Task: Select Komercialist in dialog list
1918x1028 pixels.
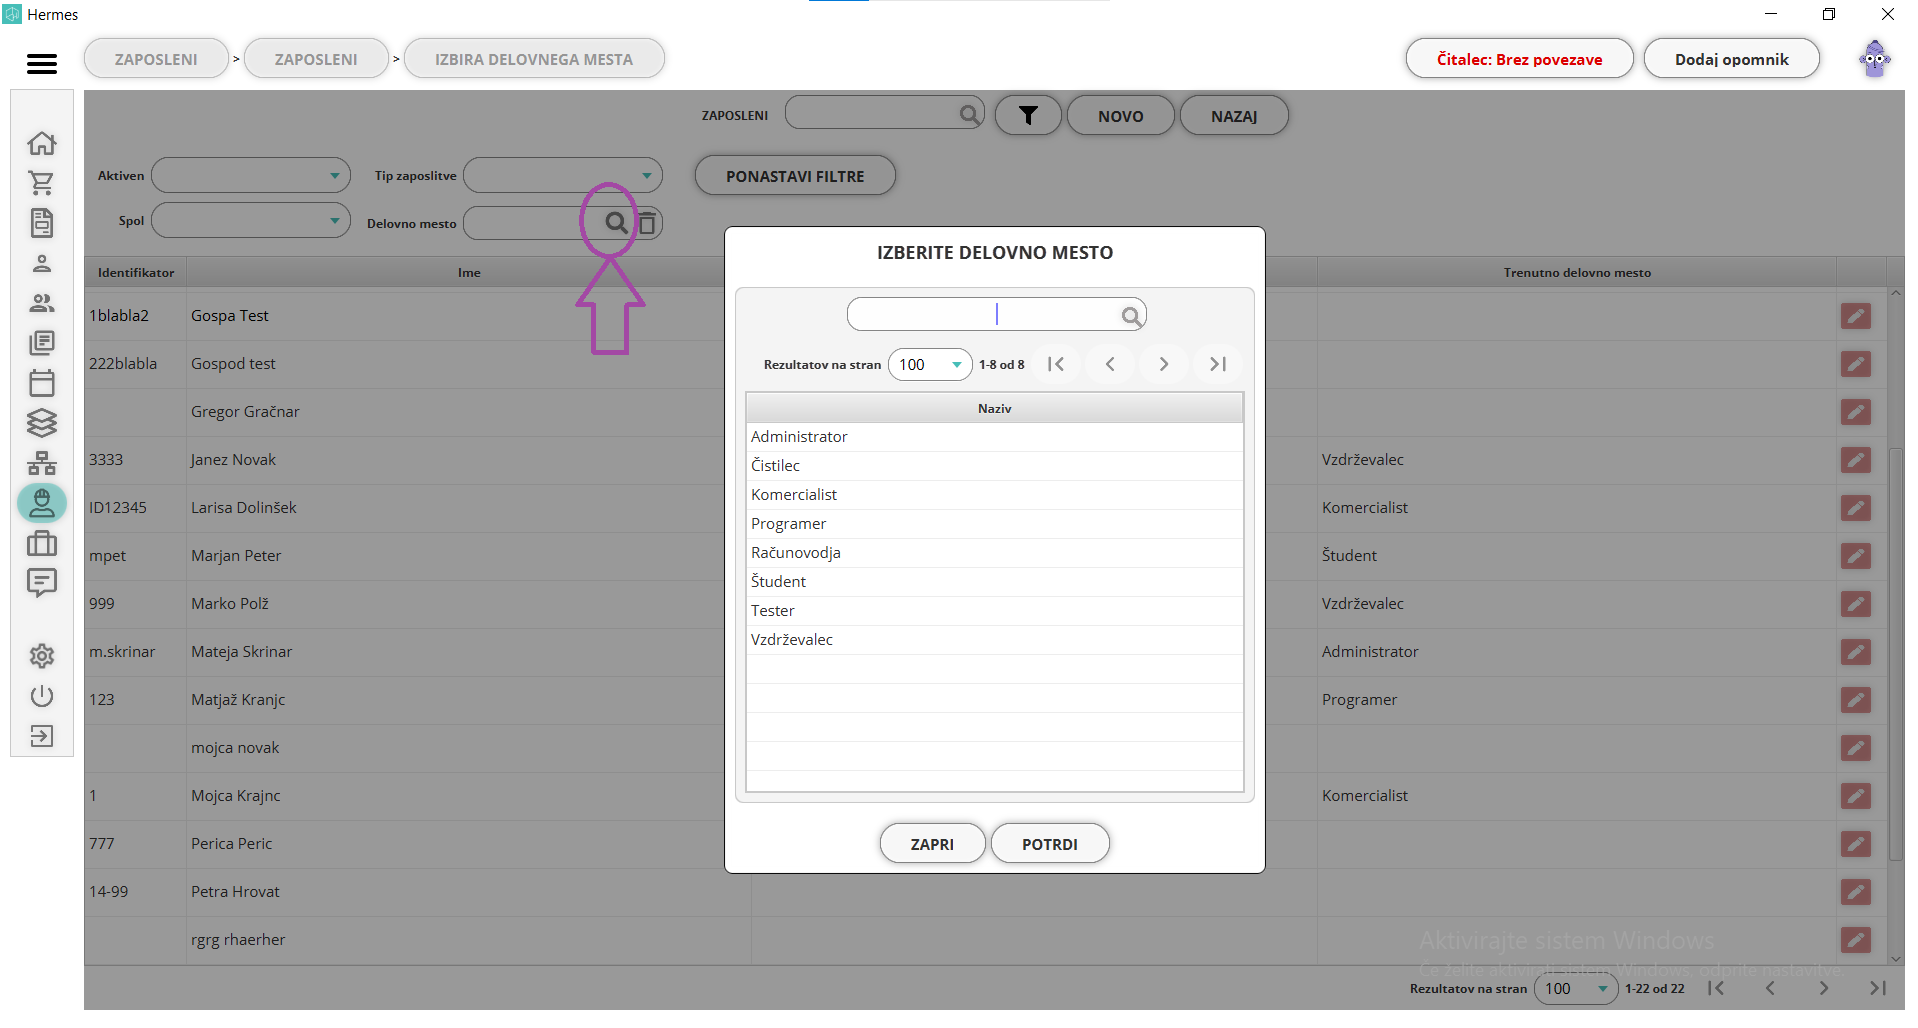Action: point(994,495)
